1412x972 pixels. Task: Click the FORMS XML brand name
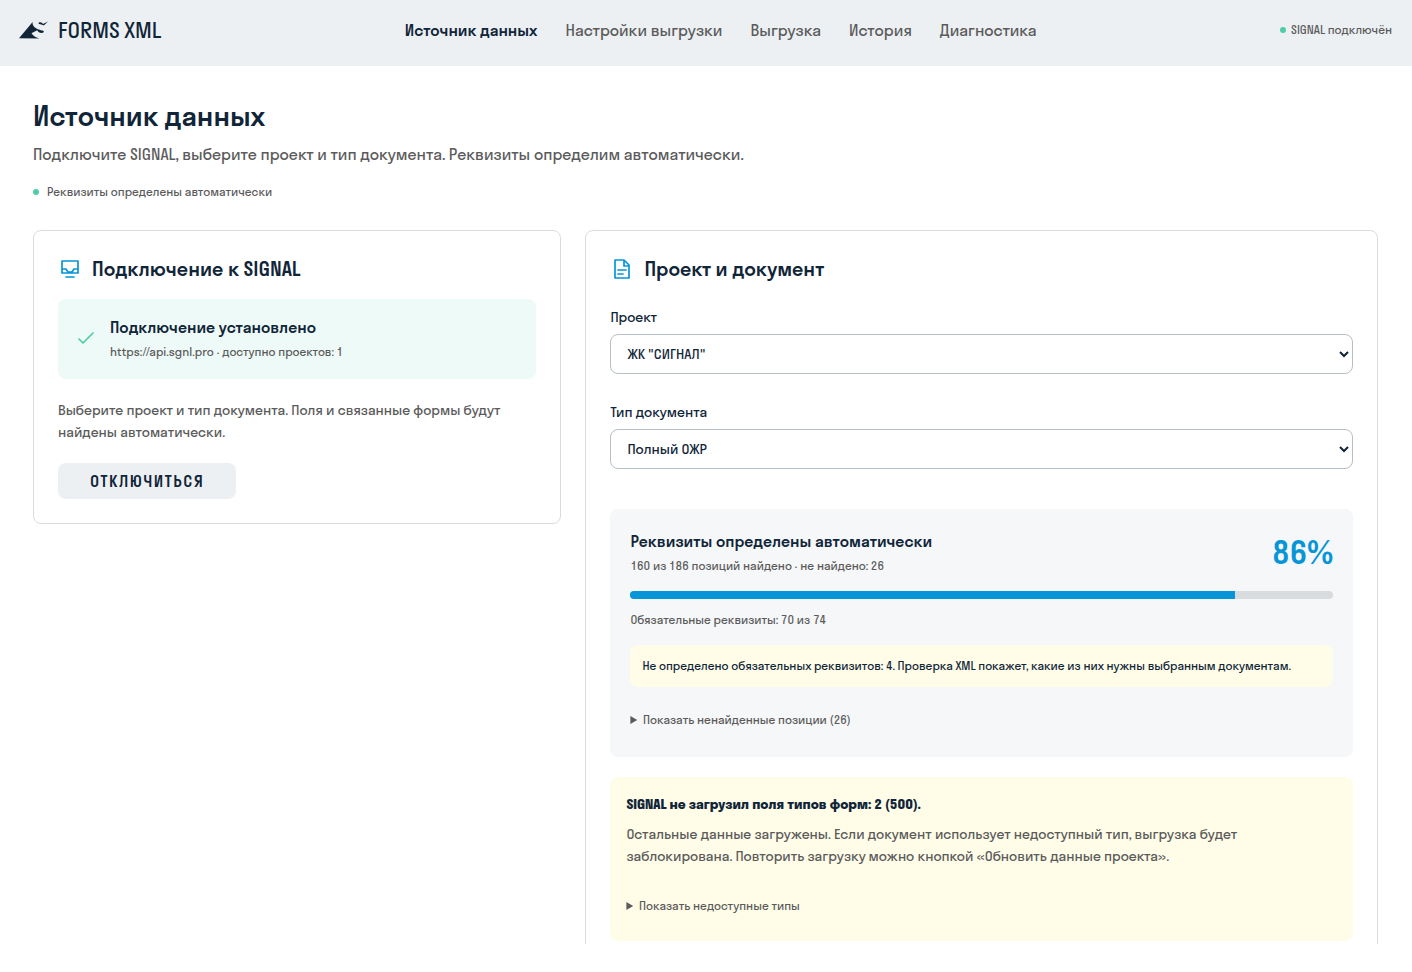[110, 31]
